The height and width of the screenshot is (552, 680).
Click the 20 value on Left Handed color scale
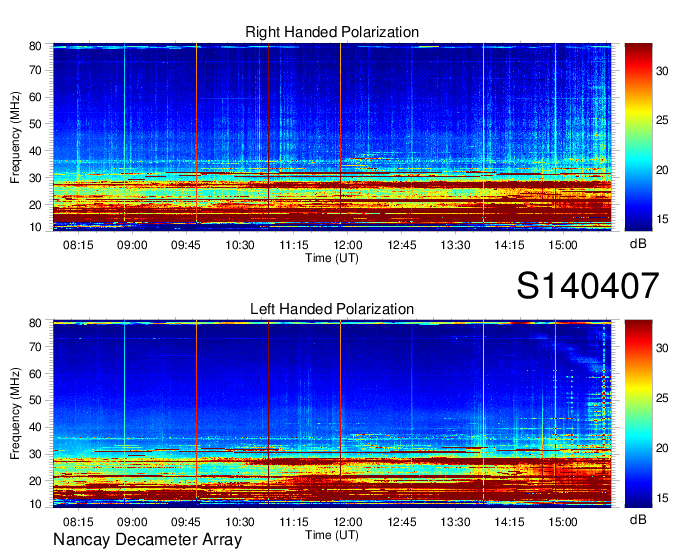[x=662, y=447]
